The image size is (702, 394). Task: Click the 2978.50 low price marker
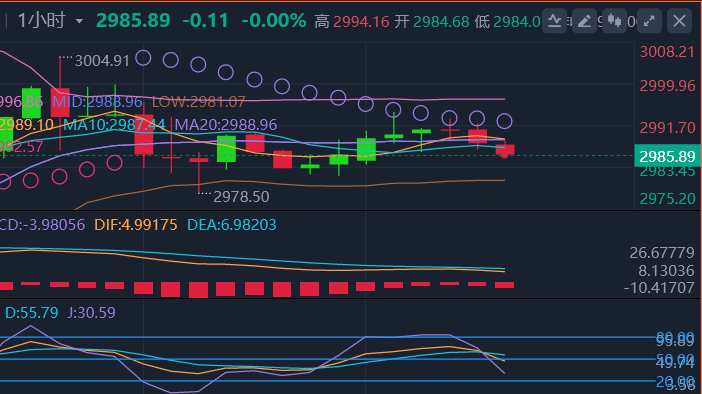click(241, 197)
